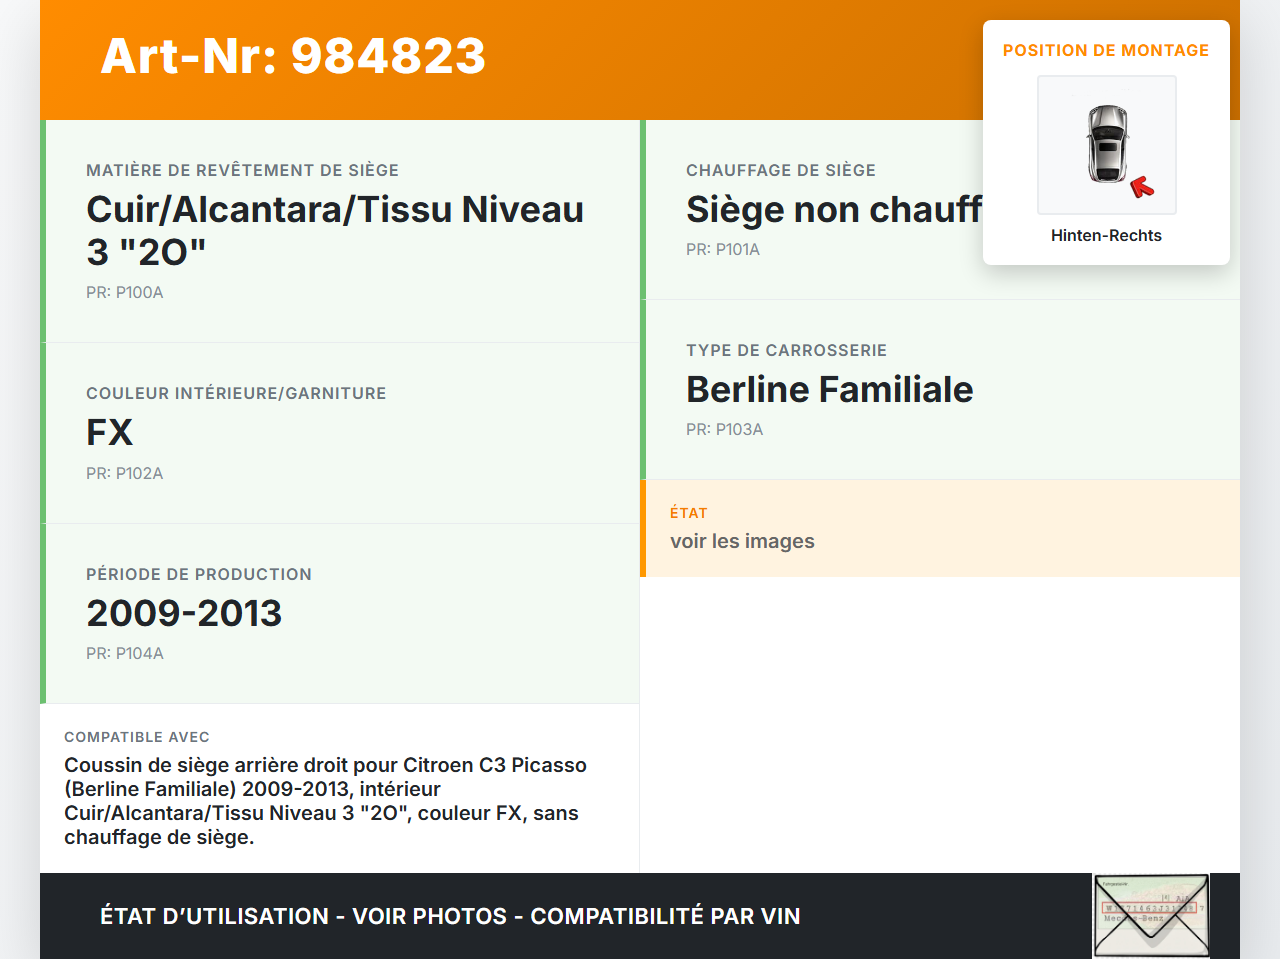Image resolution: width=1280 pixels, height=959 pixels.
Task: Click the Mercedes-Benz text on the VIN stamp
Action: coord(1134,918)
